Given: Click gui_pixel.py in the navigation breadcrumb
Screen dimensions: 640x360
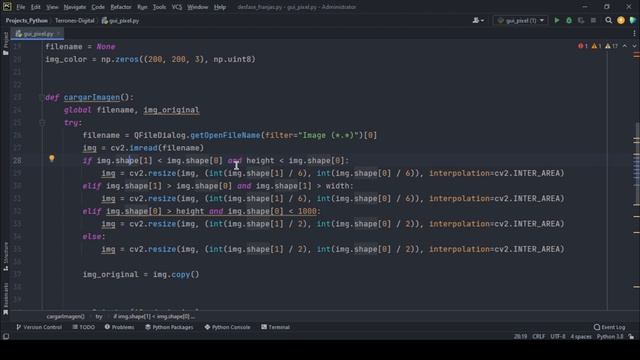Looking at the screenshot, I should point(120,20).
